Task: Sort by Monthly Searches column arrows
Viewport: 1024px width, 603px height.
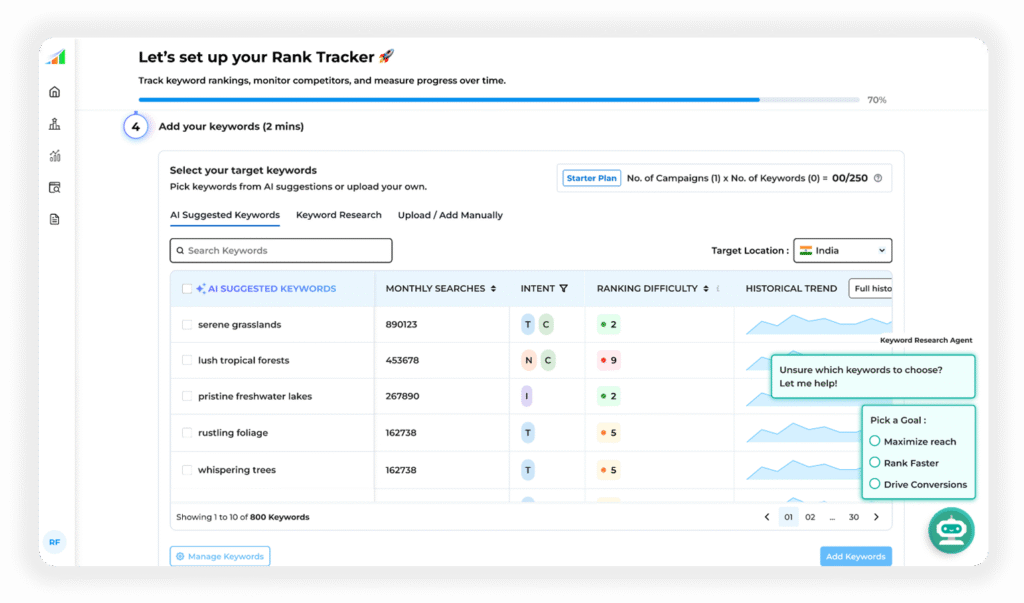Action: pos(493,289)
